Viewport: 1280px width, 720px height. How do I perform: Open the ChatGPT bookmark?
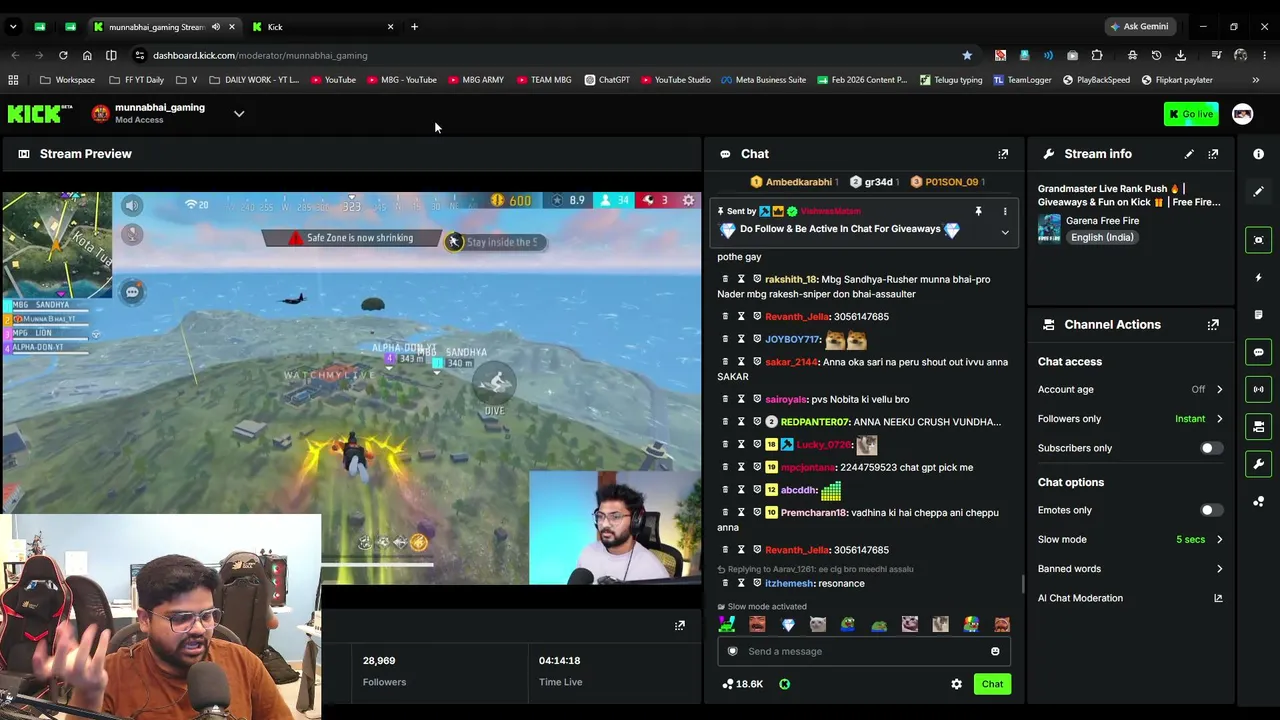[x=607, y=80]
